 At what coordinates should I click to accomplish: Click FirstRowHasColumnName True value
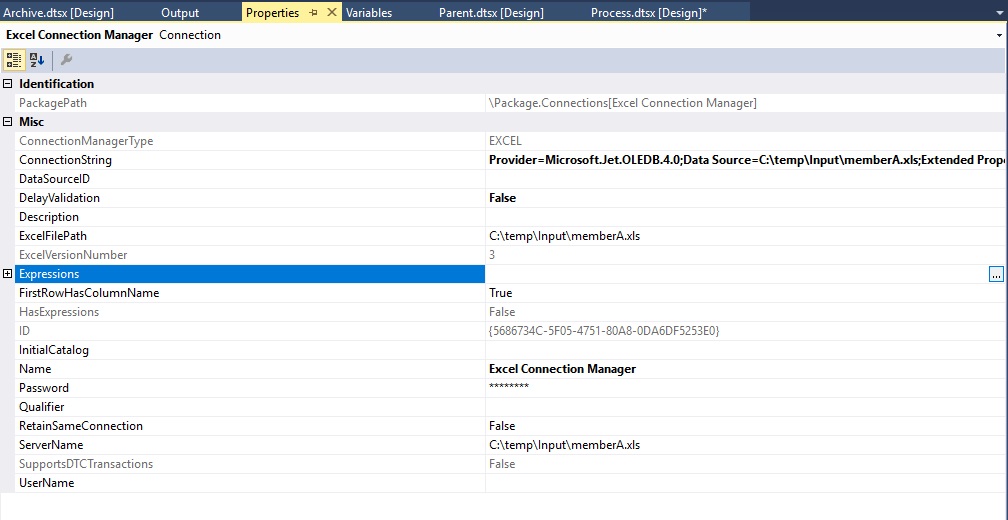500,293
